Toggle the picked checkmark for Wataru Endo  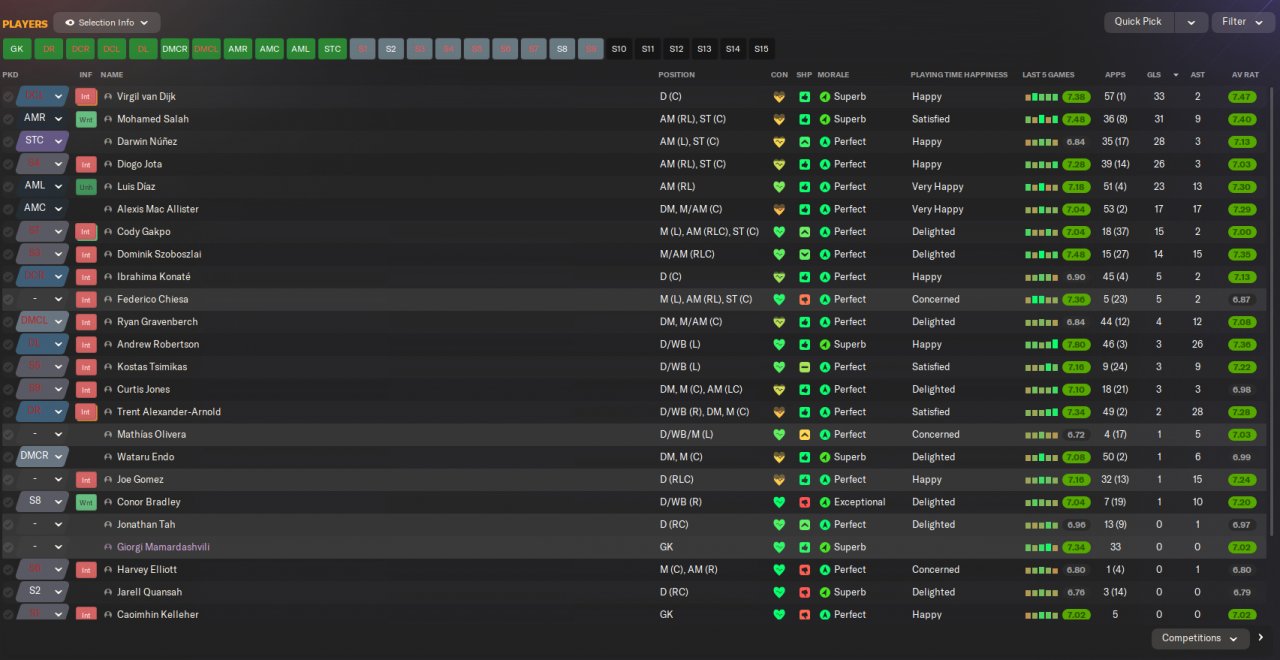click(8, 457)
